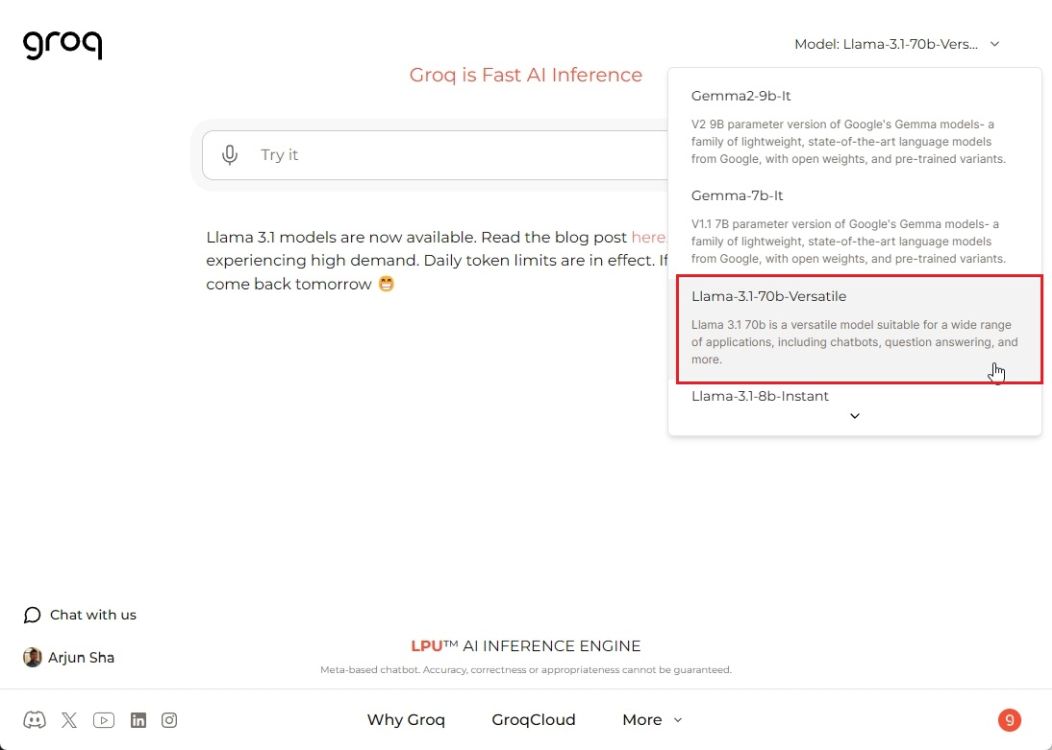
Task: Follow the blog post 'here' link
Action: click(648, 237)
